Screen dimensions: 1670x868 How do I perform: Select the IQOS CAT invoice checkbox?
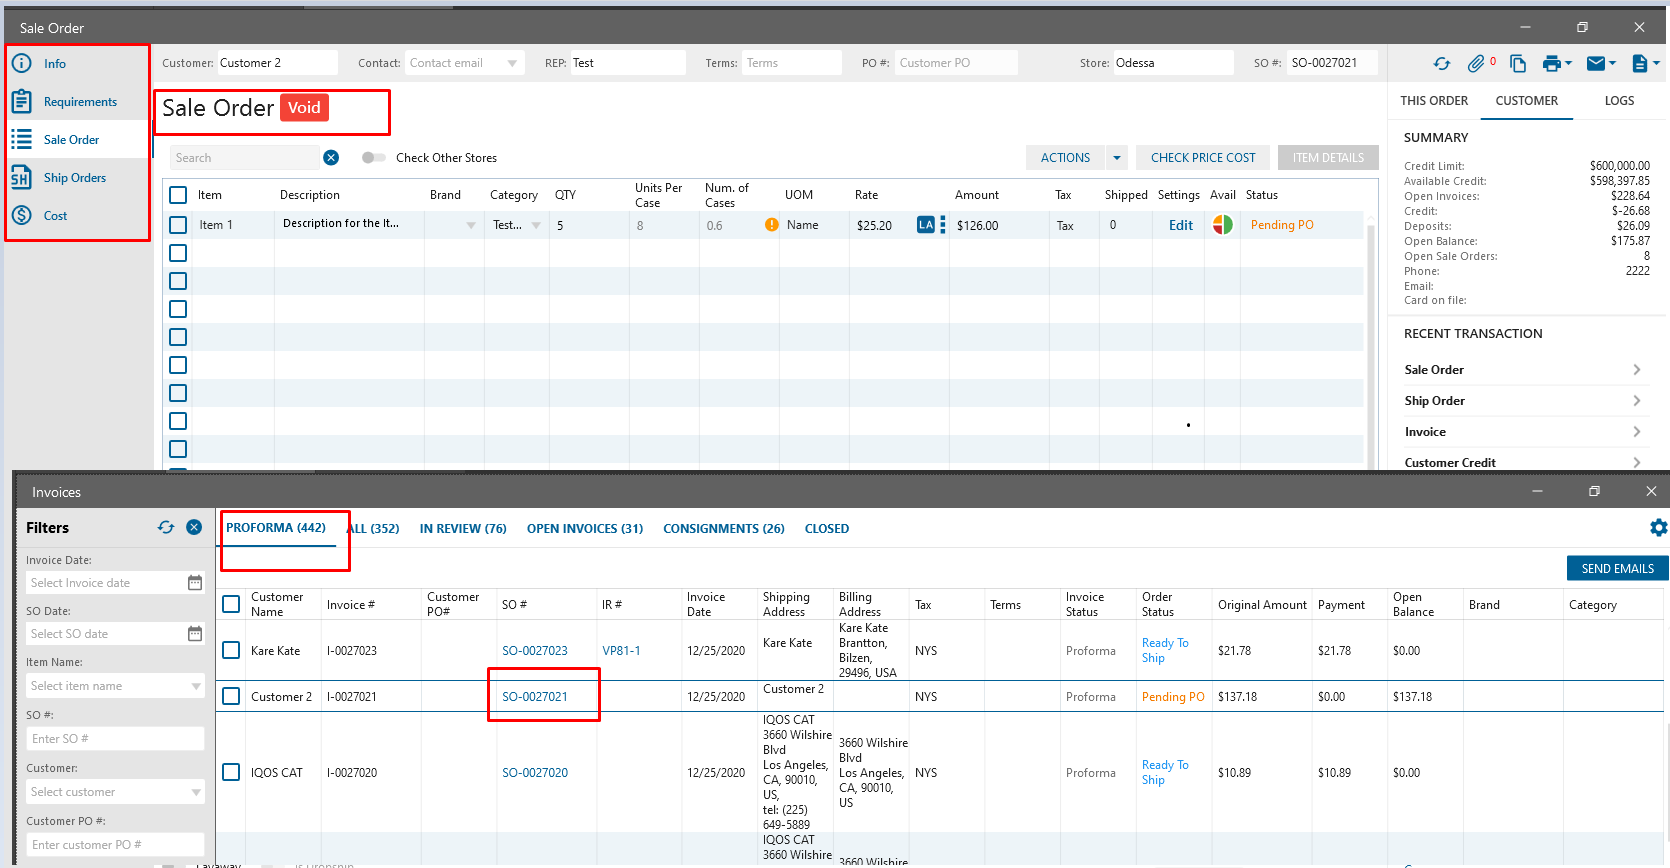231,772
